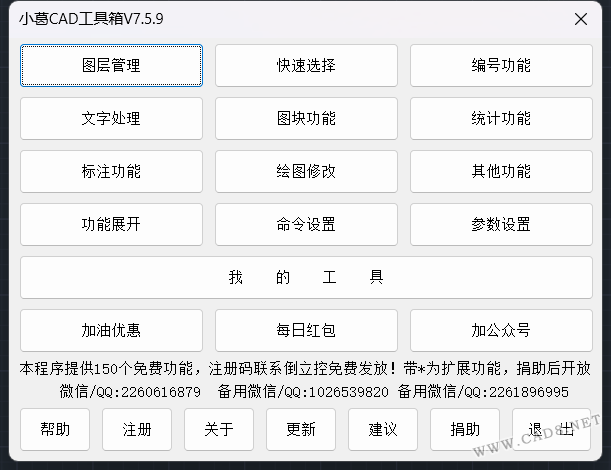Click the 捐助 donate button
The width and height of the screenshot is (611, 470).
coord(465,429)
